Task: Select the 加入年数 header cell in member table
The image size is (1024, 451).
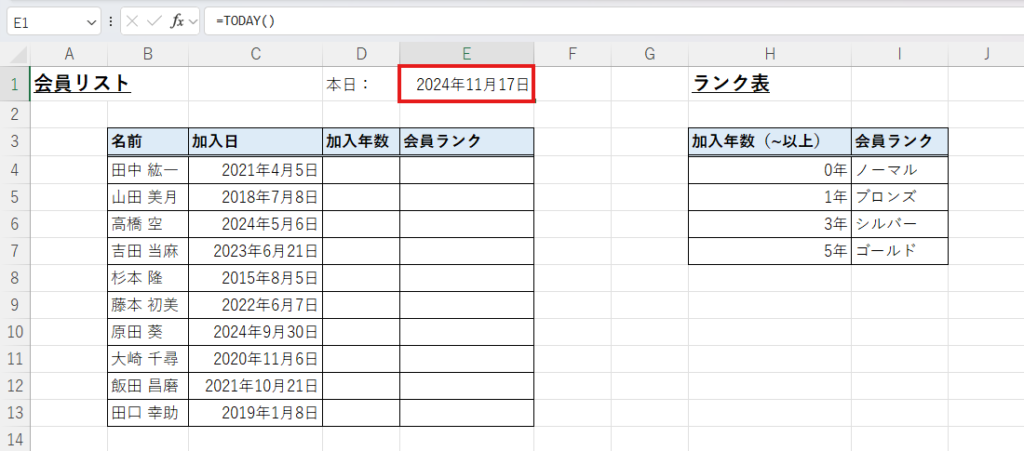Action: [x=360, y=142]
